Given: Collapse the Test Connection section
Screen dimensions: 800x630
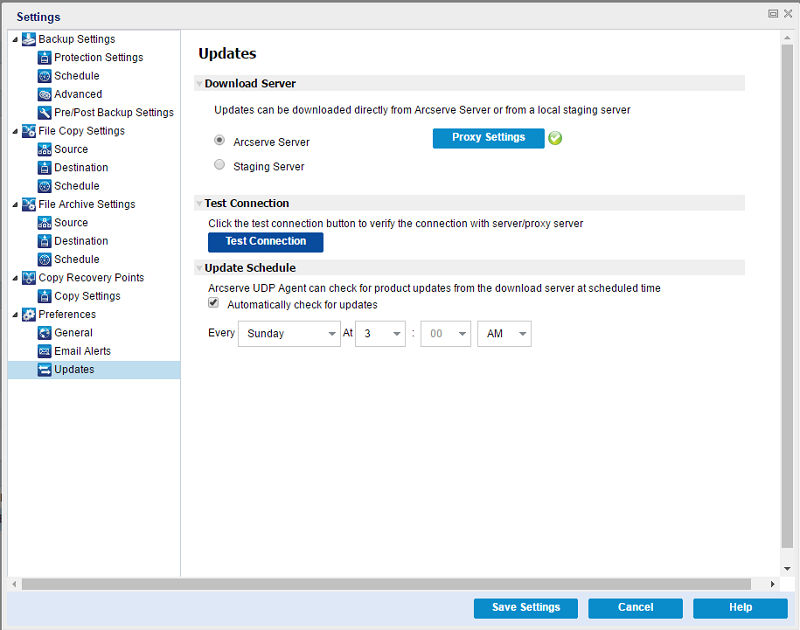Looking at the screenshot, I should click(199, 204).
